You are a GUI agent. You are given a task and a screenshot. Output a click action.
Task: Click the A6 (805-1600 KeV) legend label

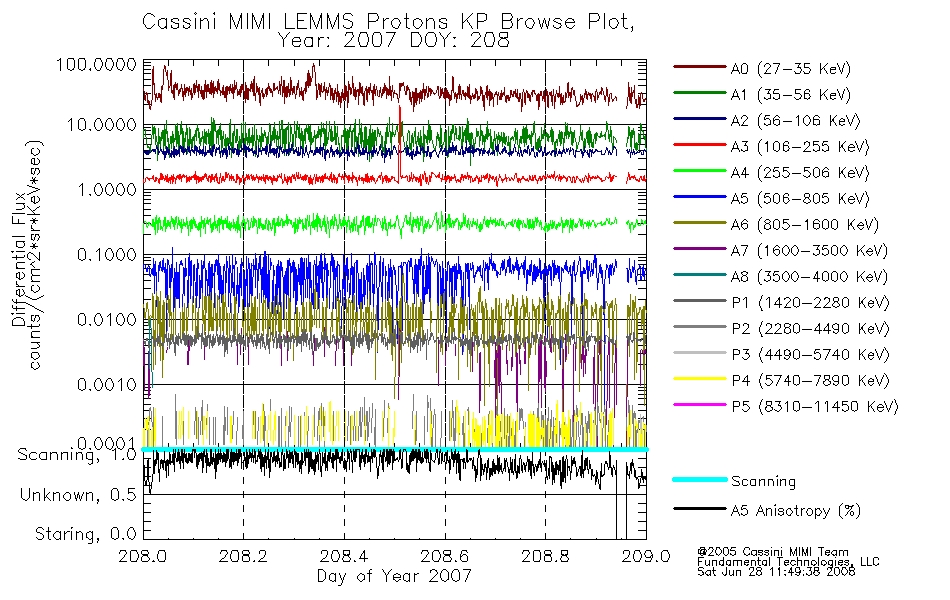(x=805, y=225)
